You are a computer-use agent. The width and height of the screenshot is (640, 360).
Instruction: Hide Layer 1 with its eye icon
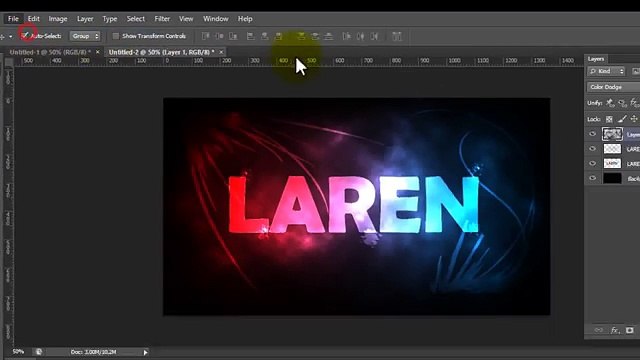(x=592, y=134)
